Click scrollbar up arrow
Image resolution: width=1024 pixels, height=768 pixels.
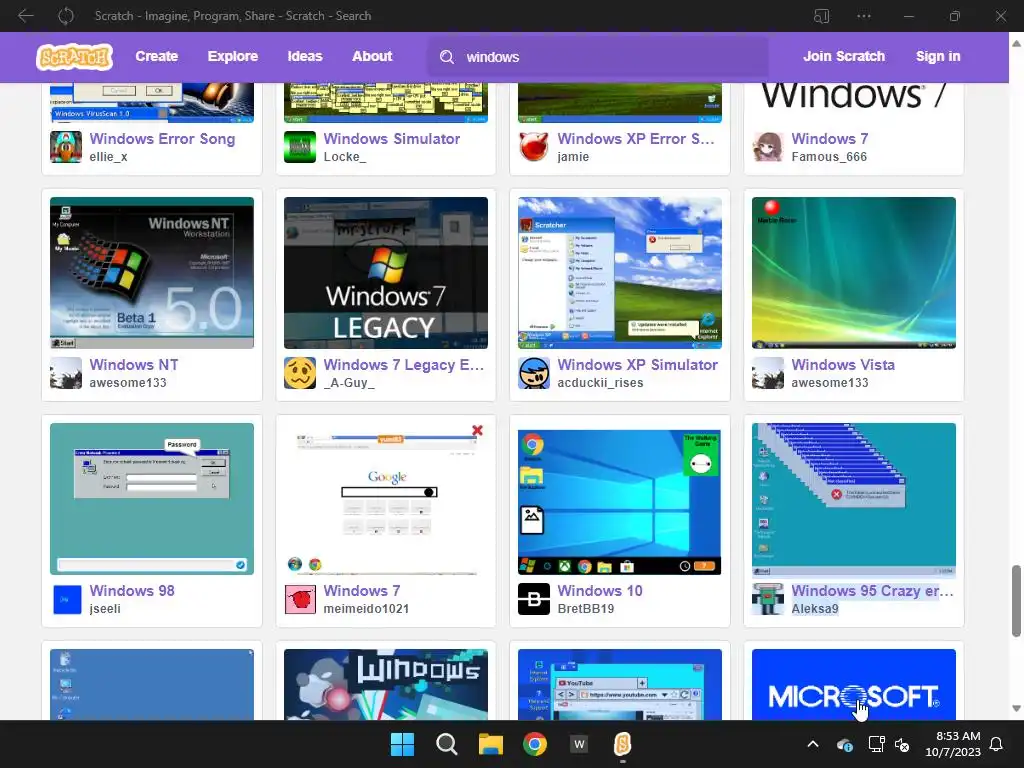1016,44
